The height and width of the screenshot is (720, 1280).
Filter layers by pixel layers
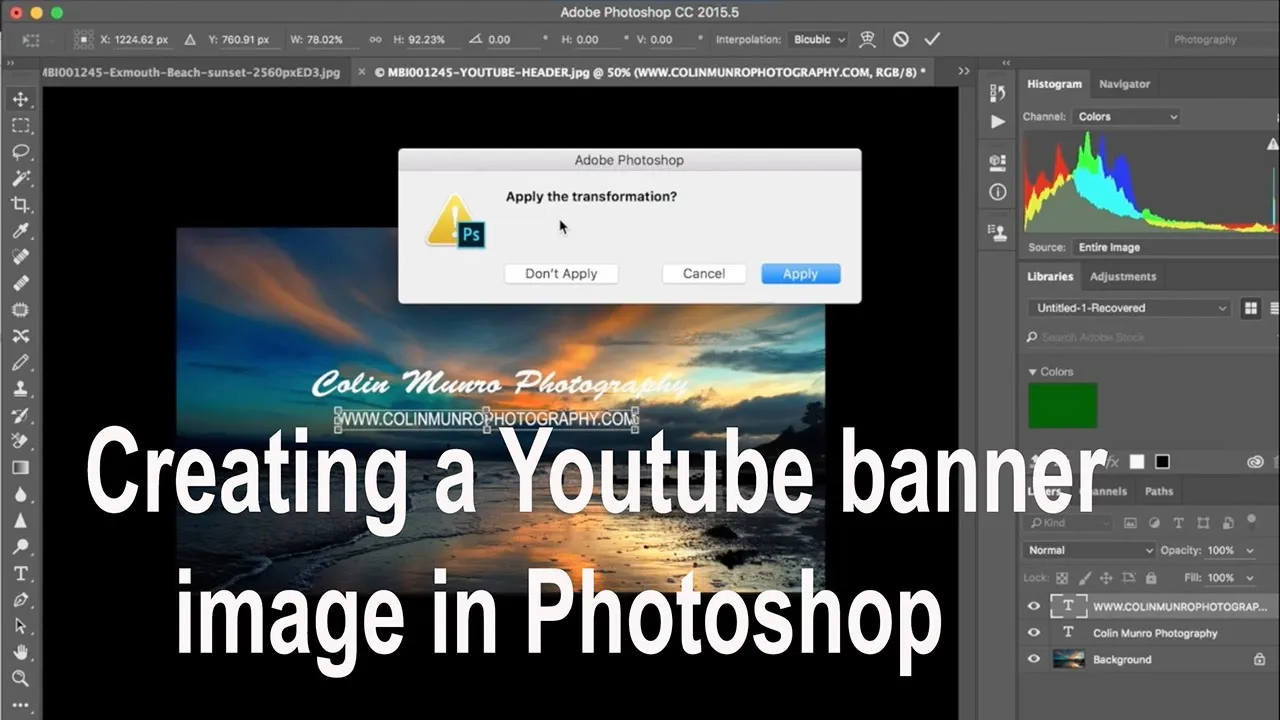[1130, 523]
